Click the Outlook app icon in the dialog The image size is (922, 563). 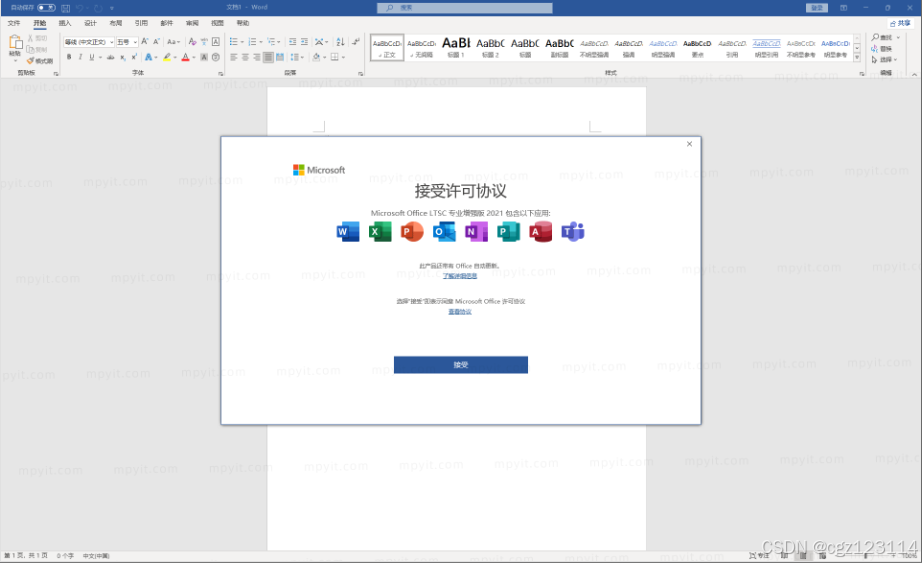click(444, 232)
